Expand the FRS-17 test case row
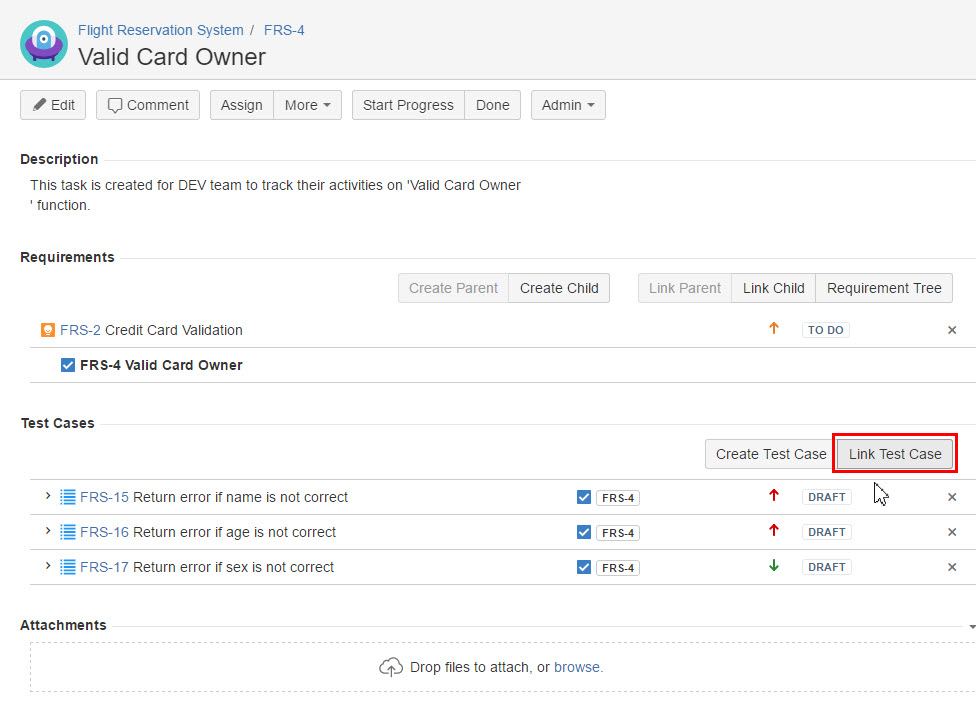This screenshot has width=976, height=709. tap(47, 566)
